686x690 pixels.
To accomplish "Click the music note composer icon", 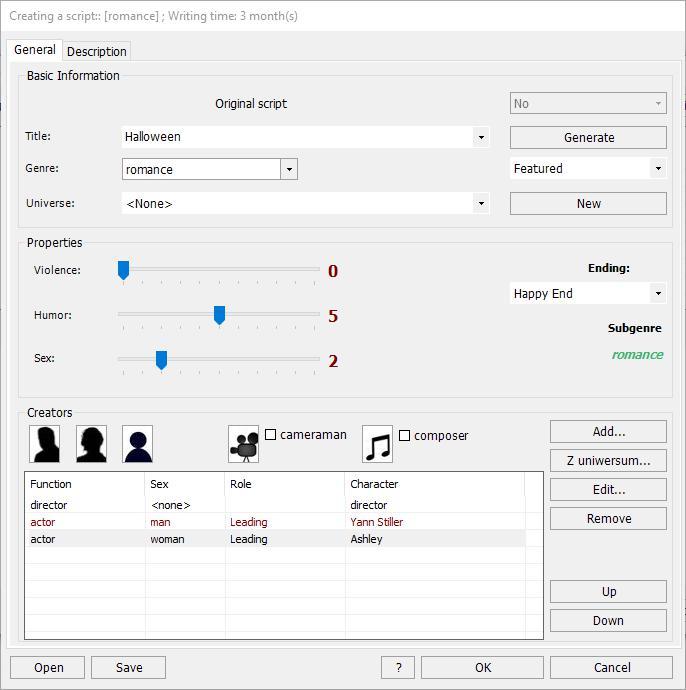I will pyautogui.click(x=377, y=444).
